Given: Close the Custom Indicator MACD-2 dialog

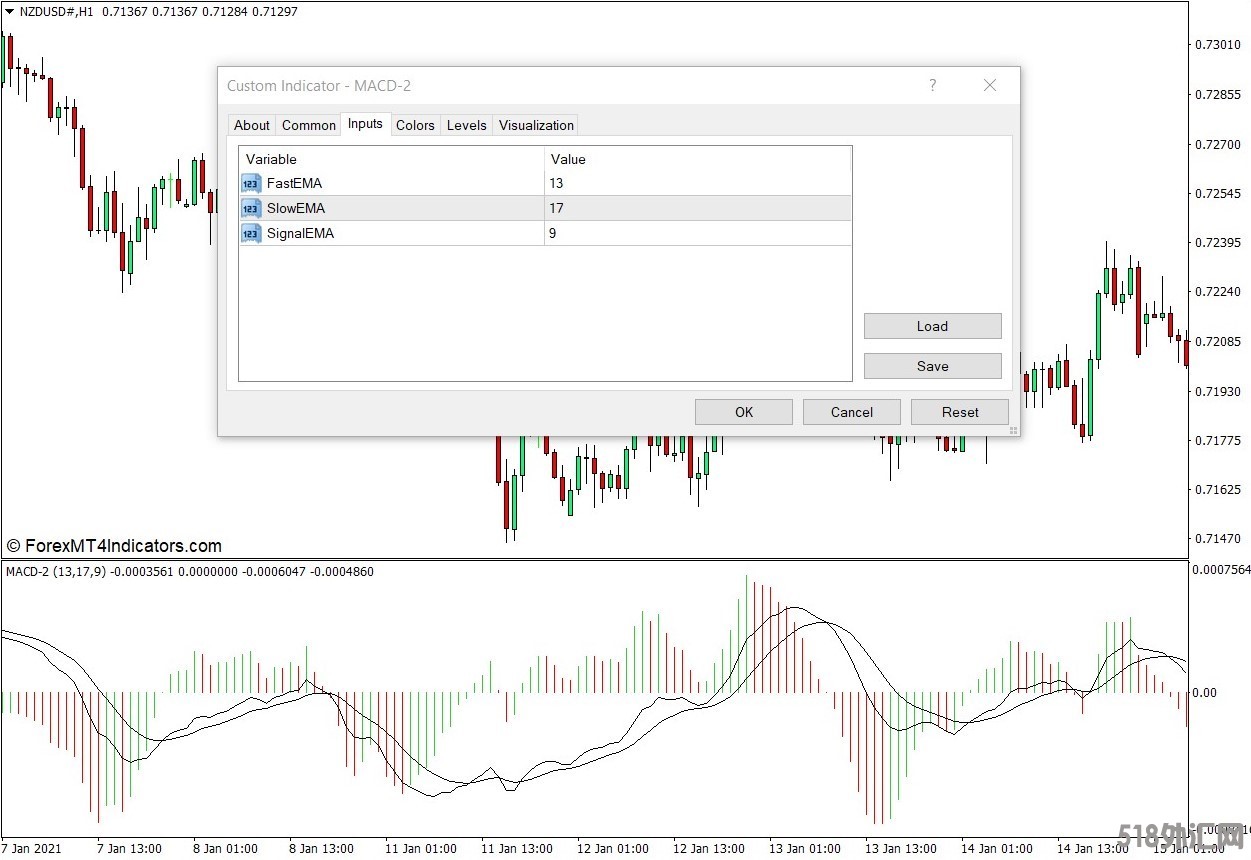Looking at the screenshot, I should pyautogui.click(x=989, y=86).
